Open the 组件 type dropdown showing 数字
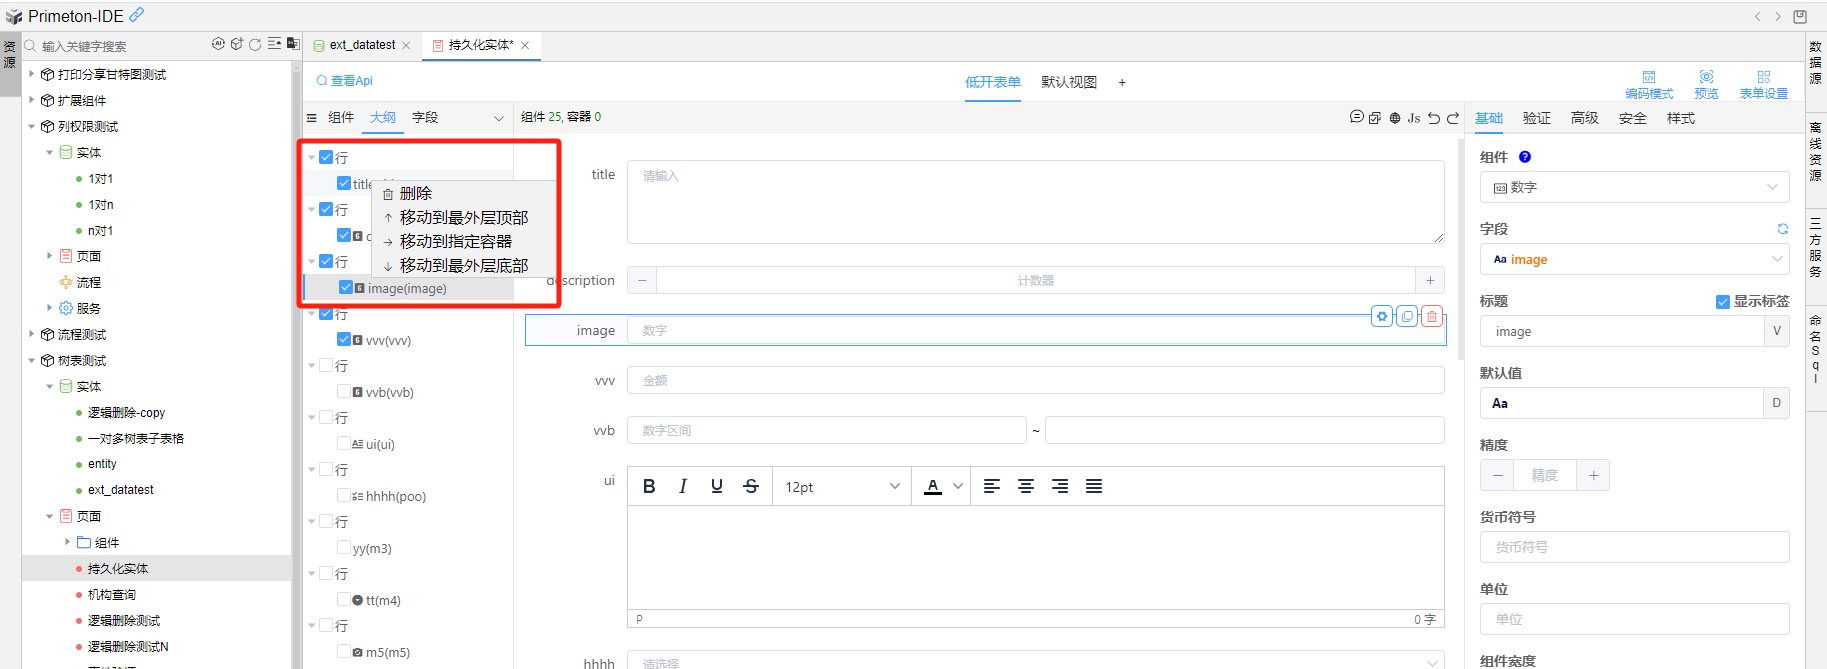Screen dimensions: 1827x669 1634,187
